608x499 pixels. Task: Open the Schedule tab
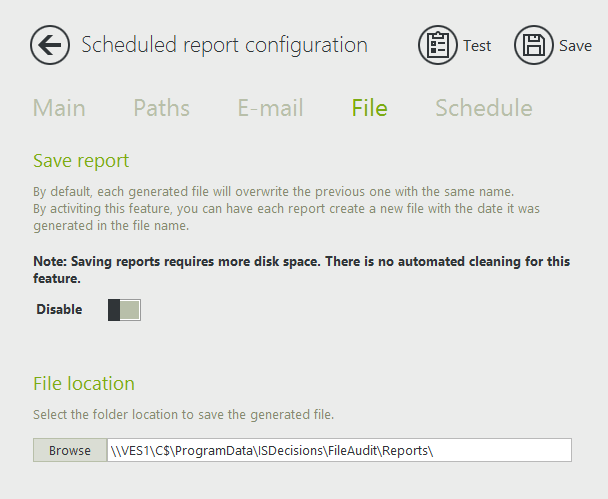pyautogui.click(x=483, y=108)
